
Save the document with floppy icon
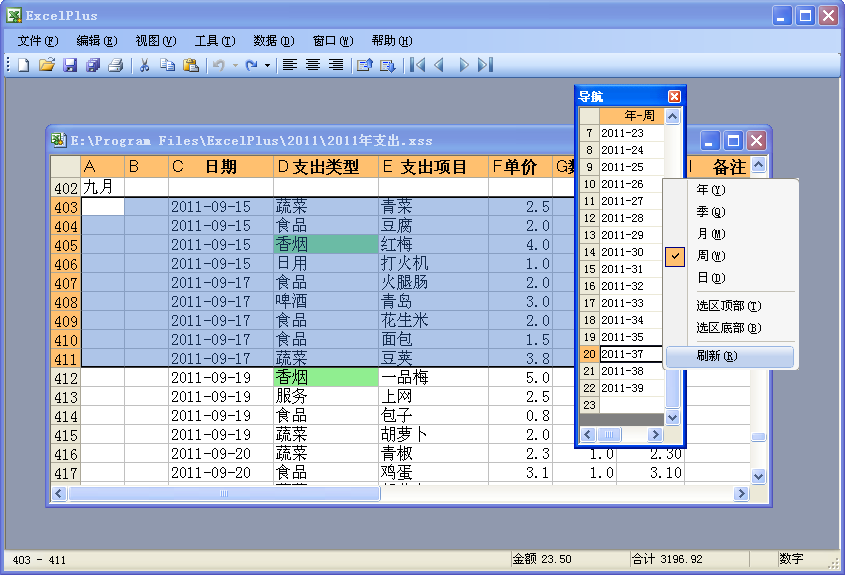tap(70, 65)
